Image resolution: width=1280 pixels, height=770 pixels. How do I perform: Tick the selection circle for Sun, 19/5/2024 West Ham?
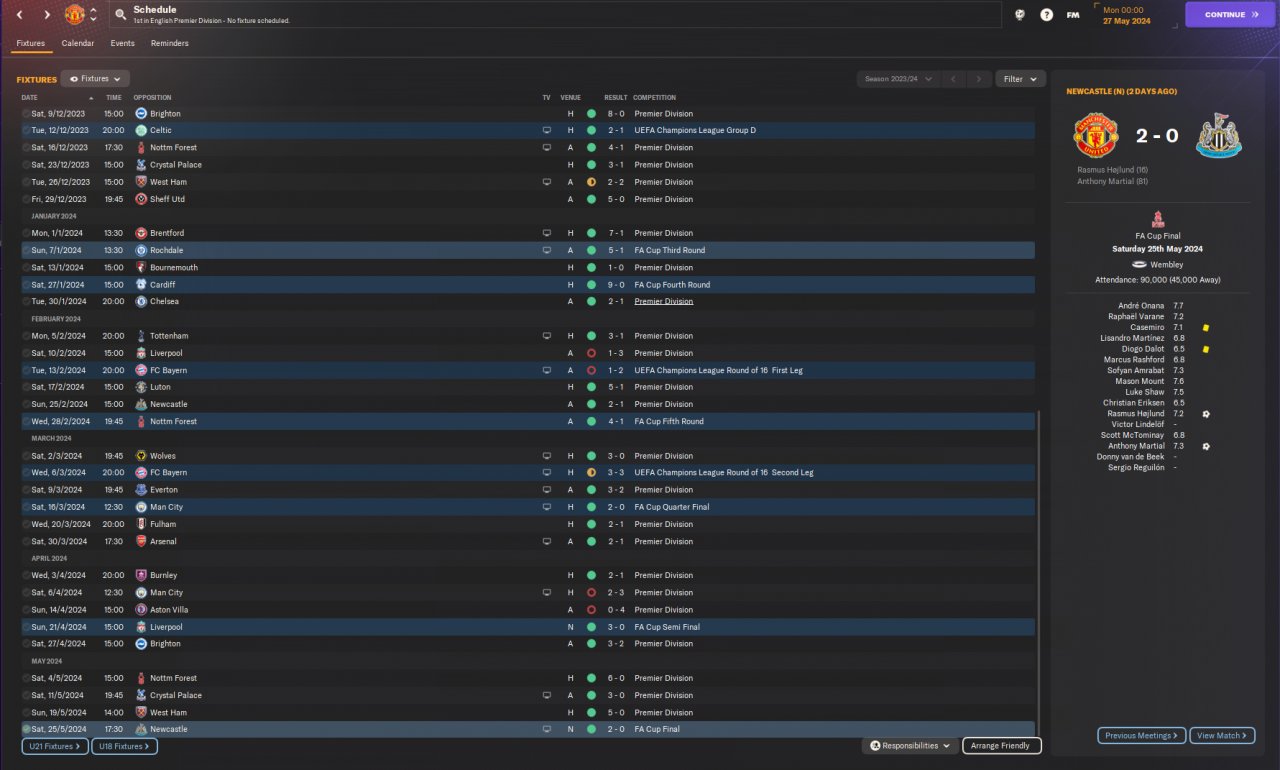pos(26,713)
